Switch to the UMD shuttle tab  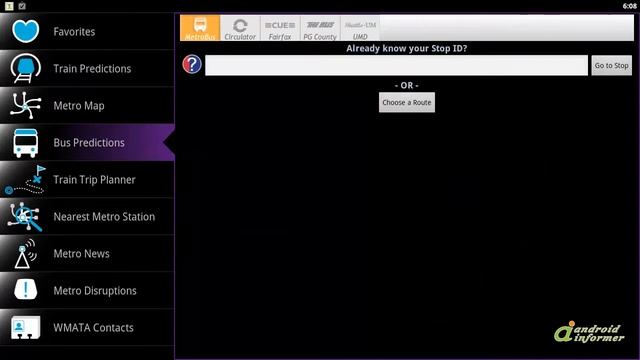(x=360, y=28)
